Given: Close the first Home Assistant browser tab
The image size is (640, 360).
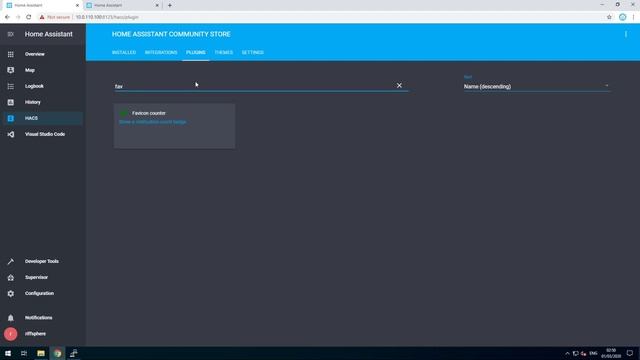Looking at the screenshot, I should (x=77, y=5).
